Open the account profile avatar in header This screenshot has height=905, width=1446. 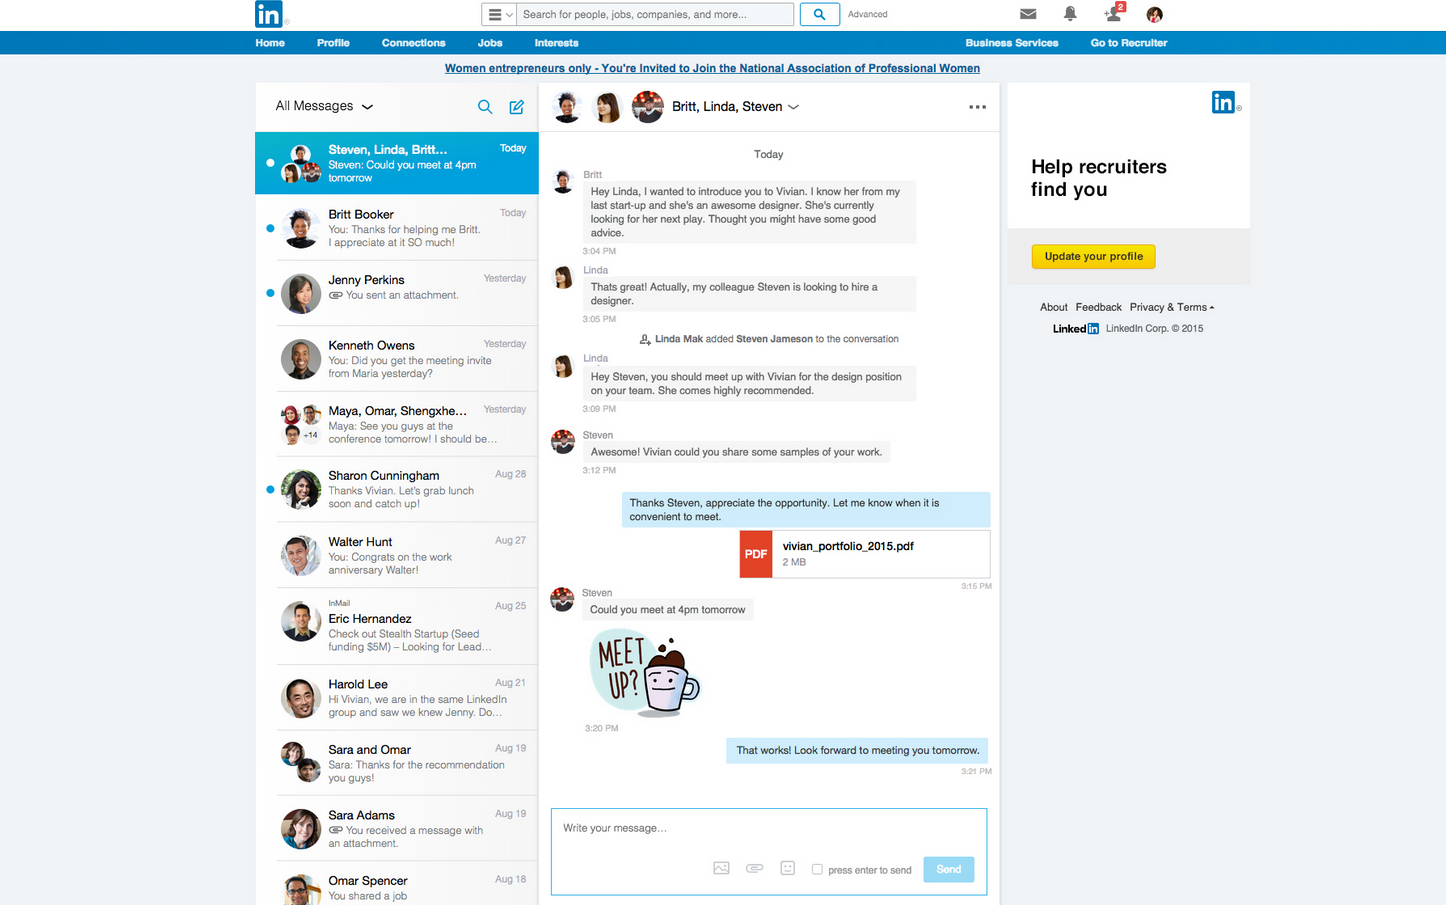tap(1155, 14)
